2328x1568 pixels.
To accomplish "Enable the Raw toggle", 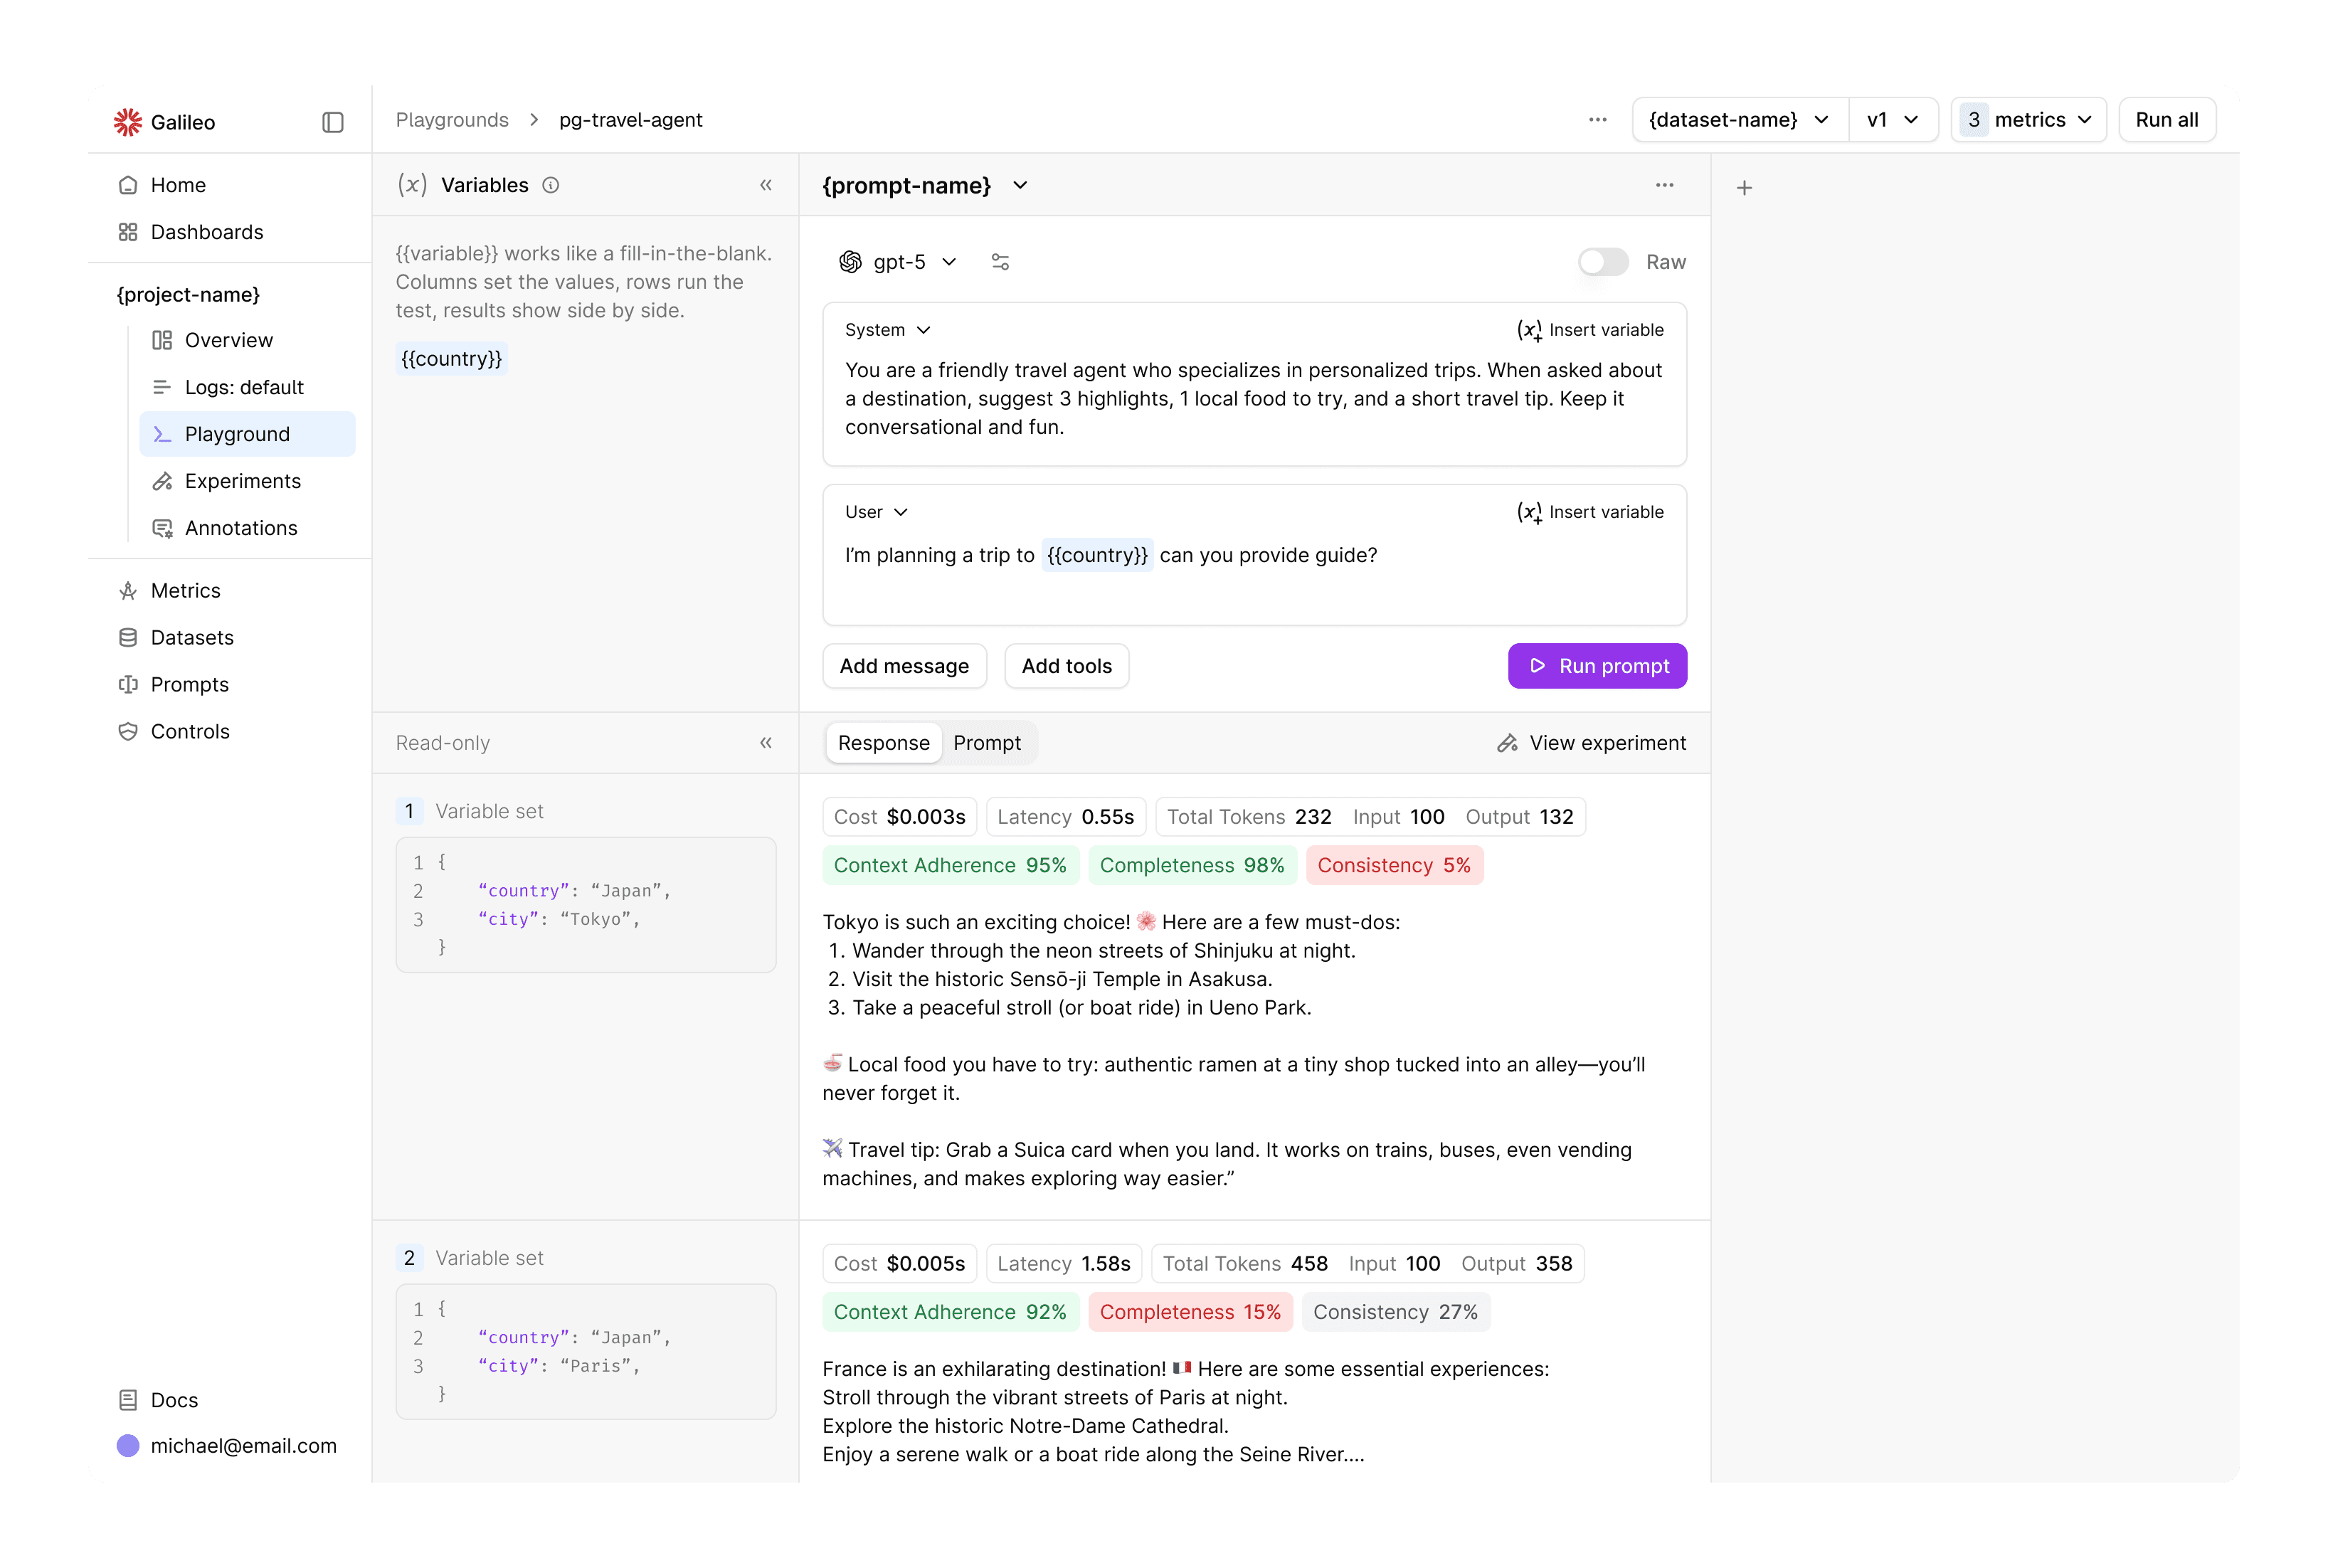I will 1603,262.
